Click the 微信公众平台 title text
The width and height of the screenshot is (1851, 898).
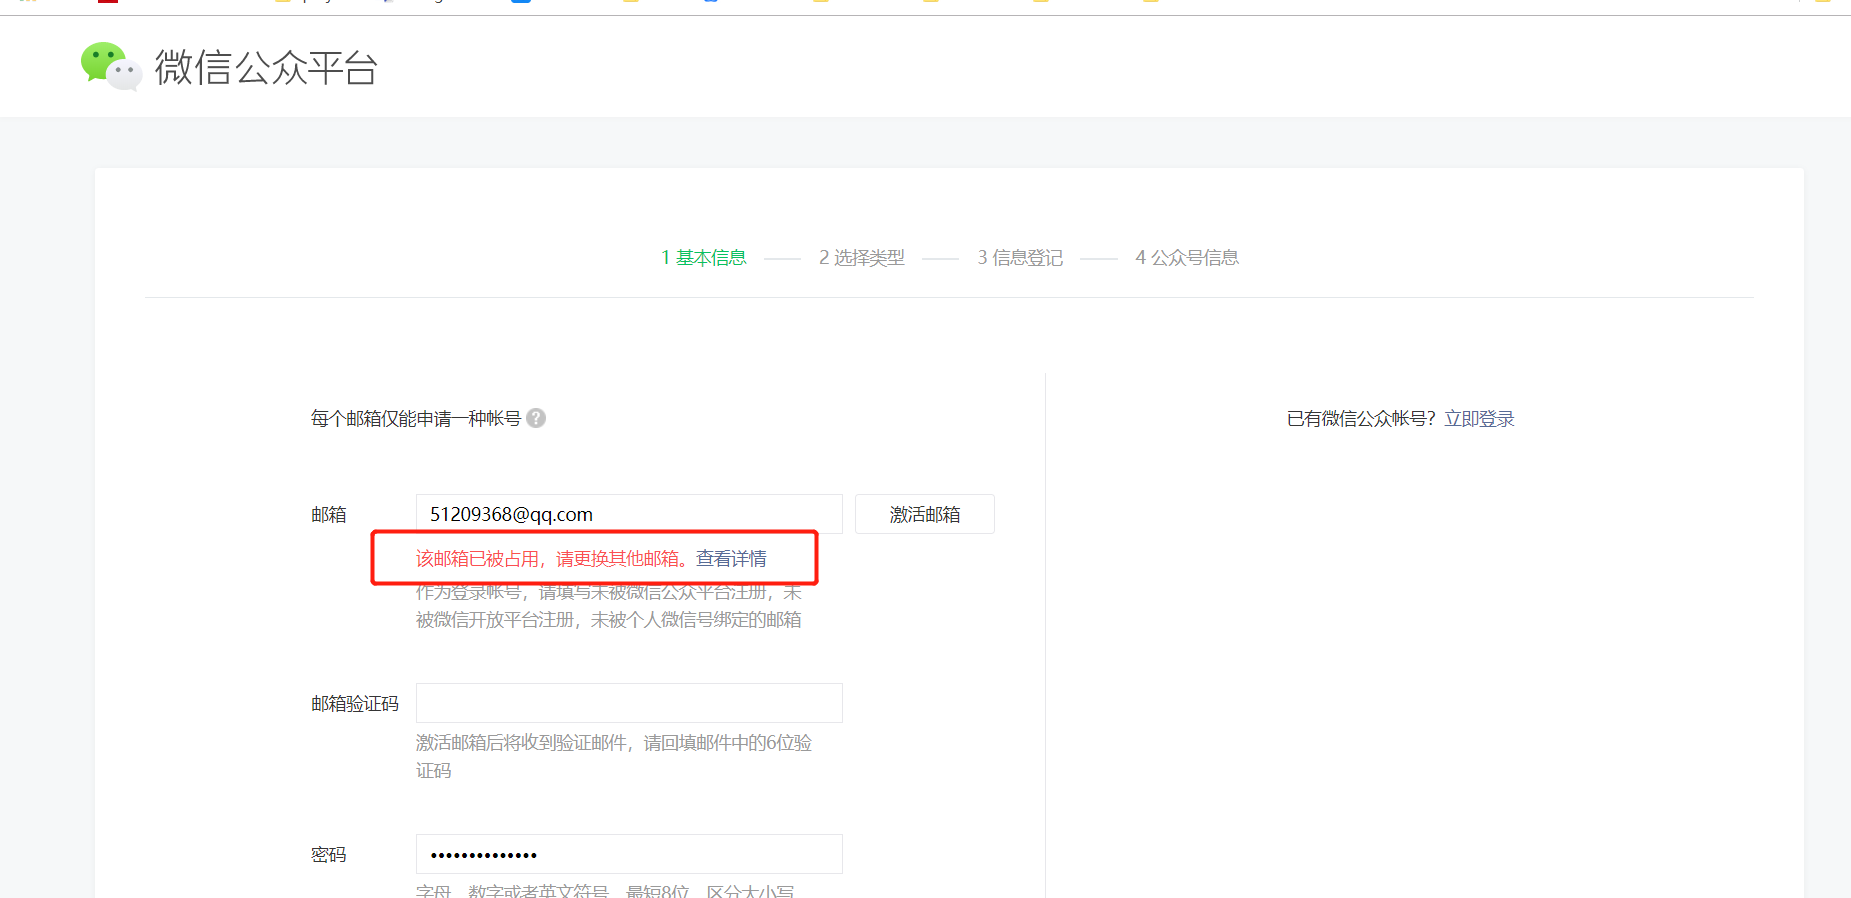tap(266, 68)
